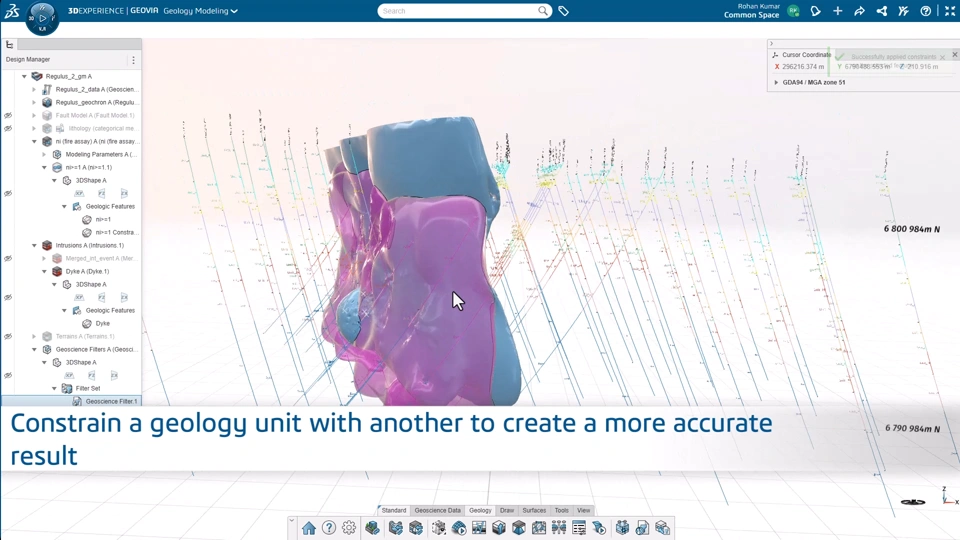
Task: Expand GDA94 / MGA zone 51 section
Action: point(776,82)
